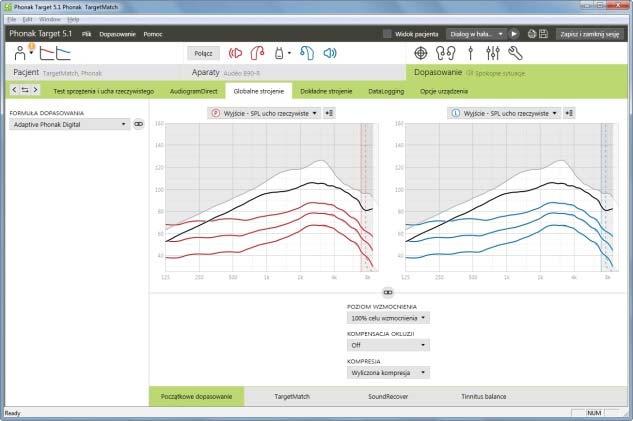
Task: Open the Aparaty section header
Action: [295, 73]
